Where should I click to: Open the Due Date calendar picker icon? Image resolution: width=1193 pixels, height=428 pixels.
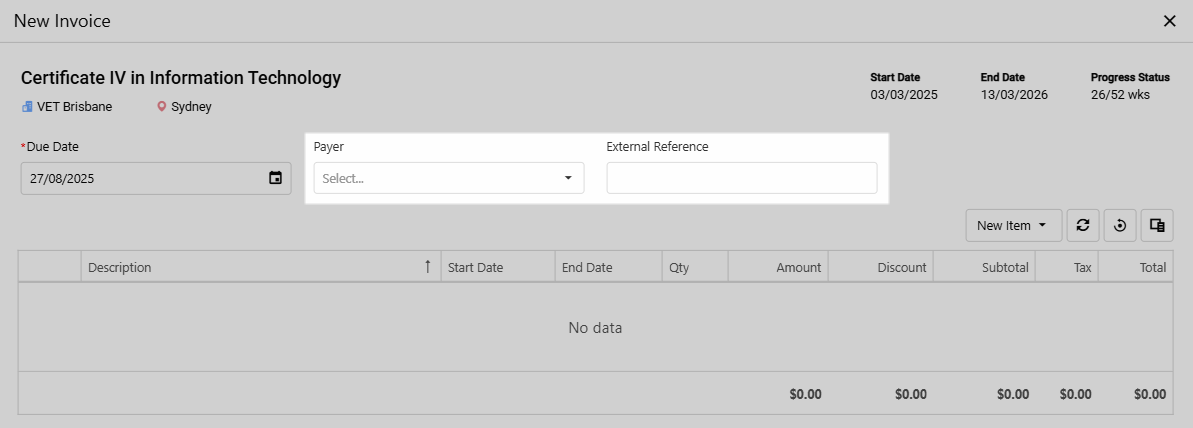tap(275, 179)
